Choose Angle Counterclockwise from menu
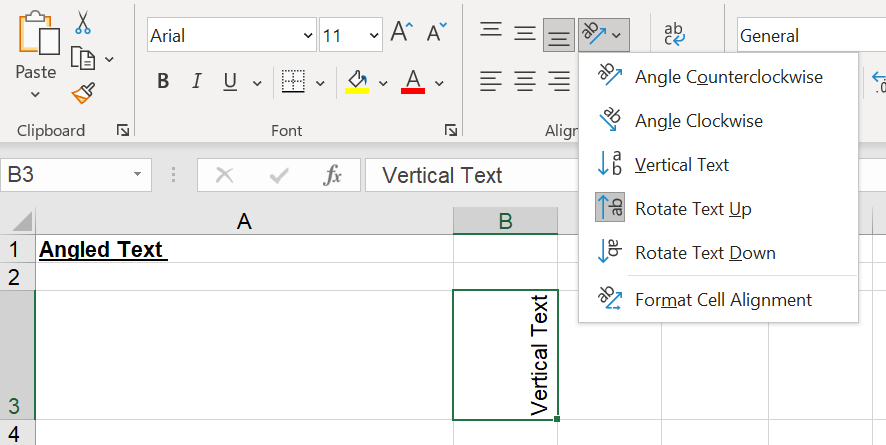 point(718,76)
